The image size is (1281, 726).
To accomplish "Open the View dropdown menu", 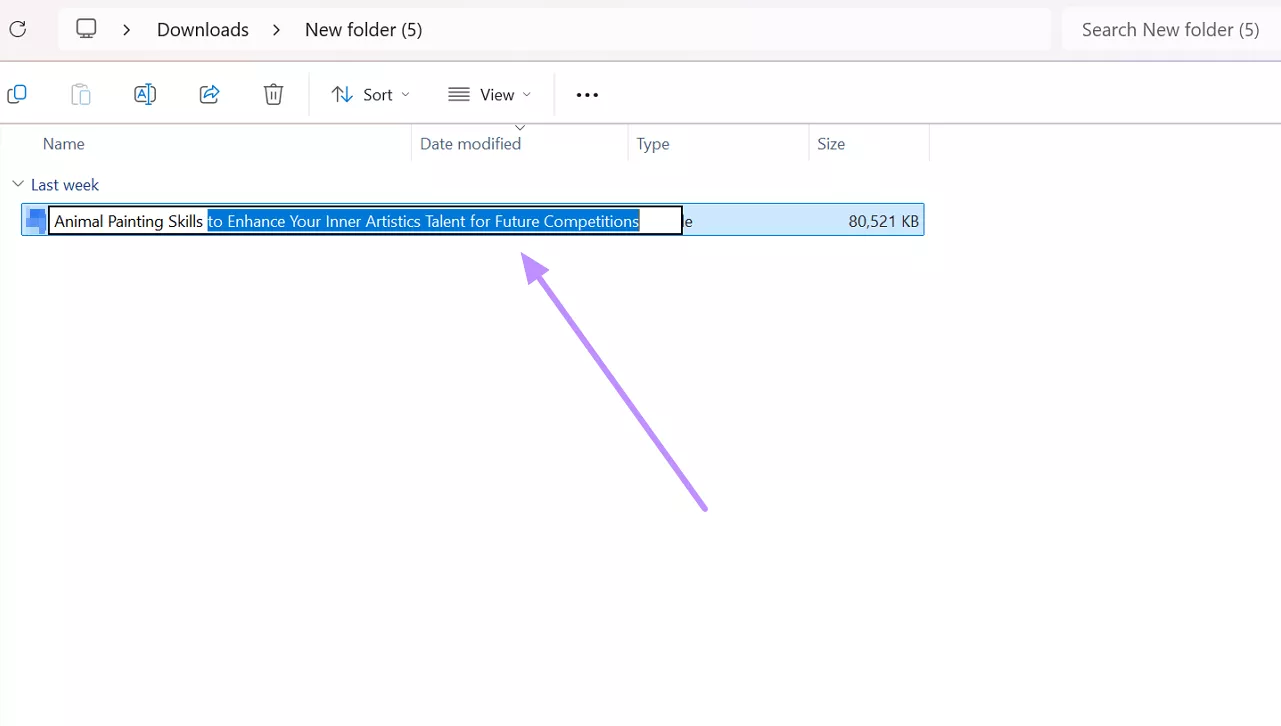I will (x=489, y=94).
